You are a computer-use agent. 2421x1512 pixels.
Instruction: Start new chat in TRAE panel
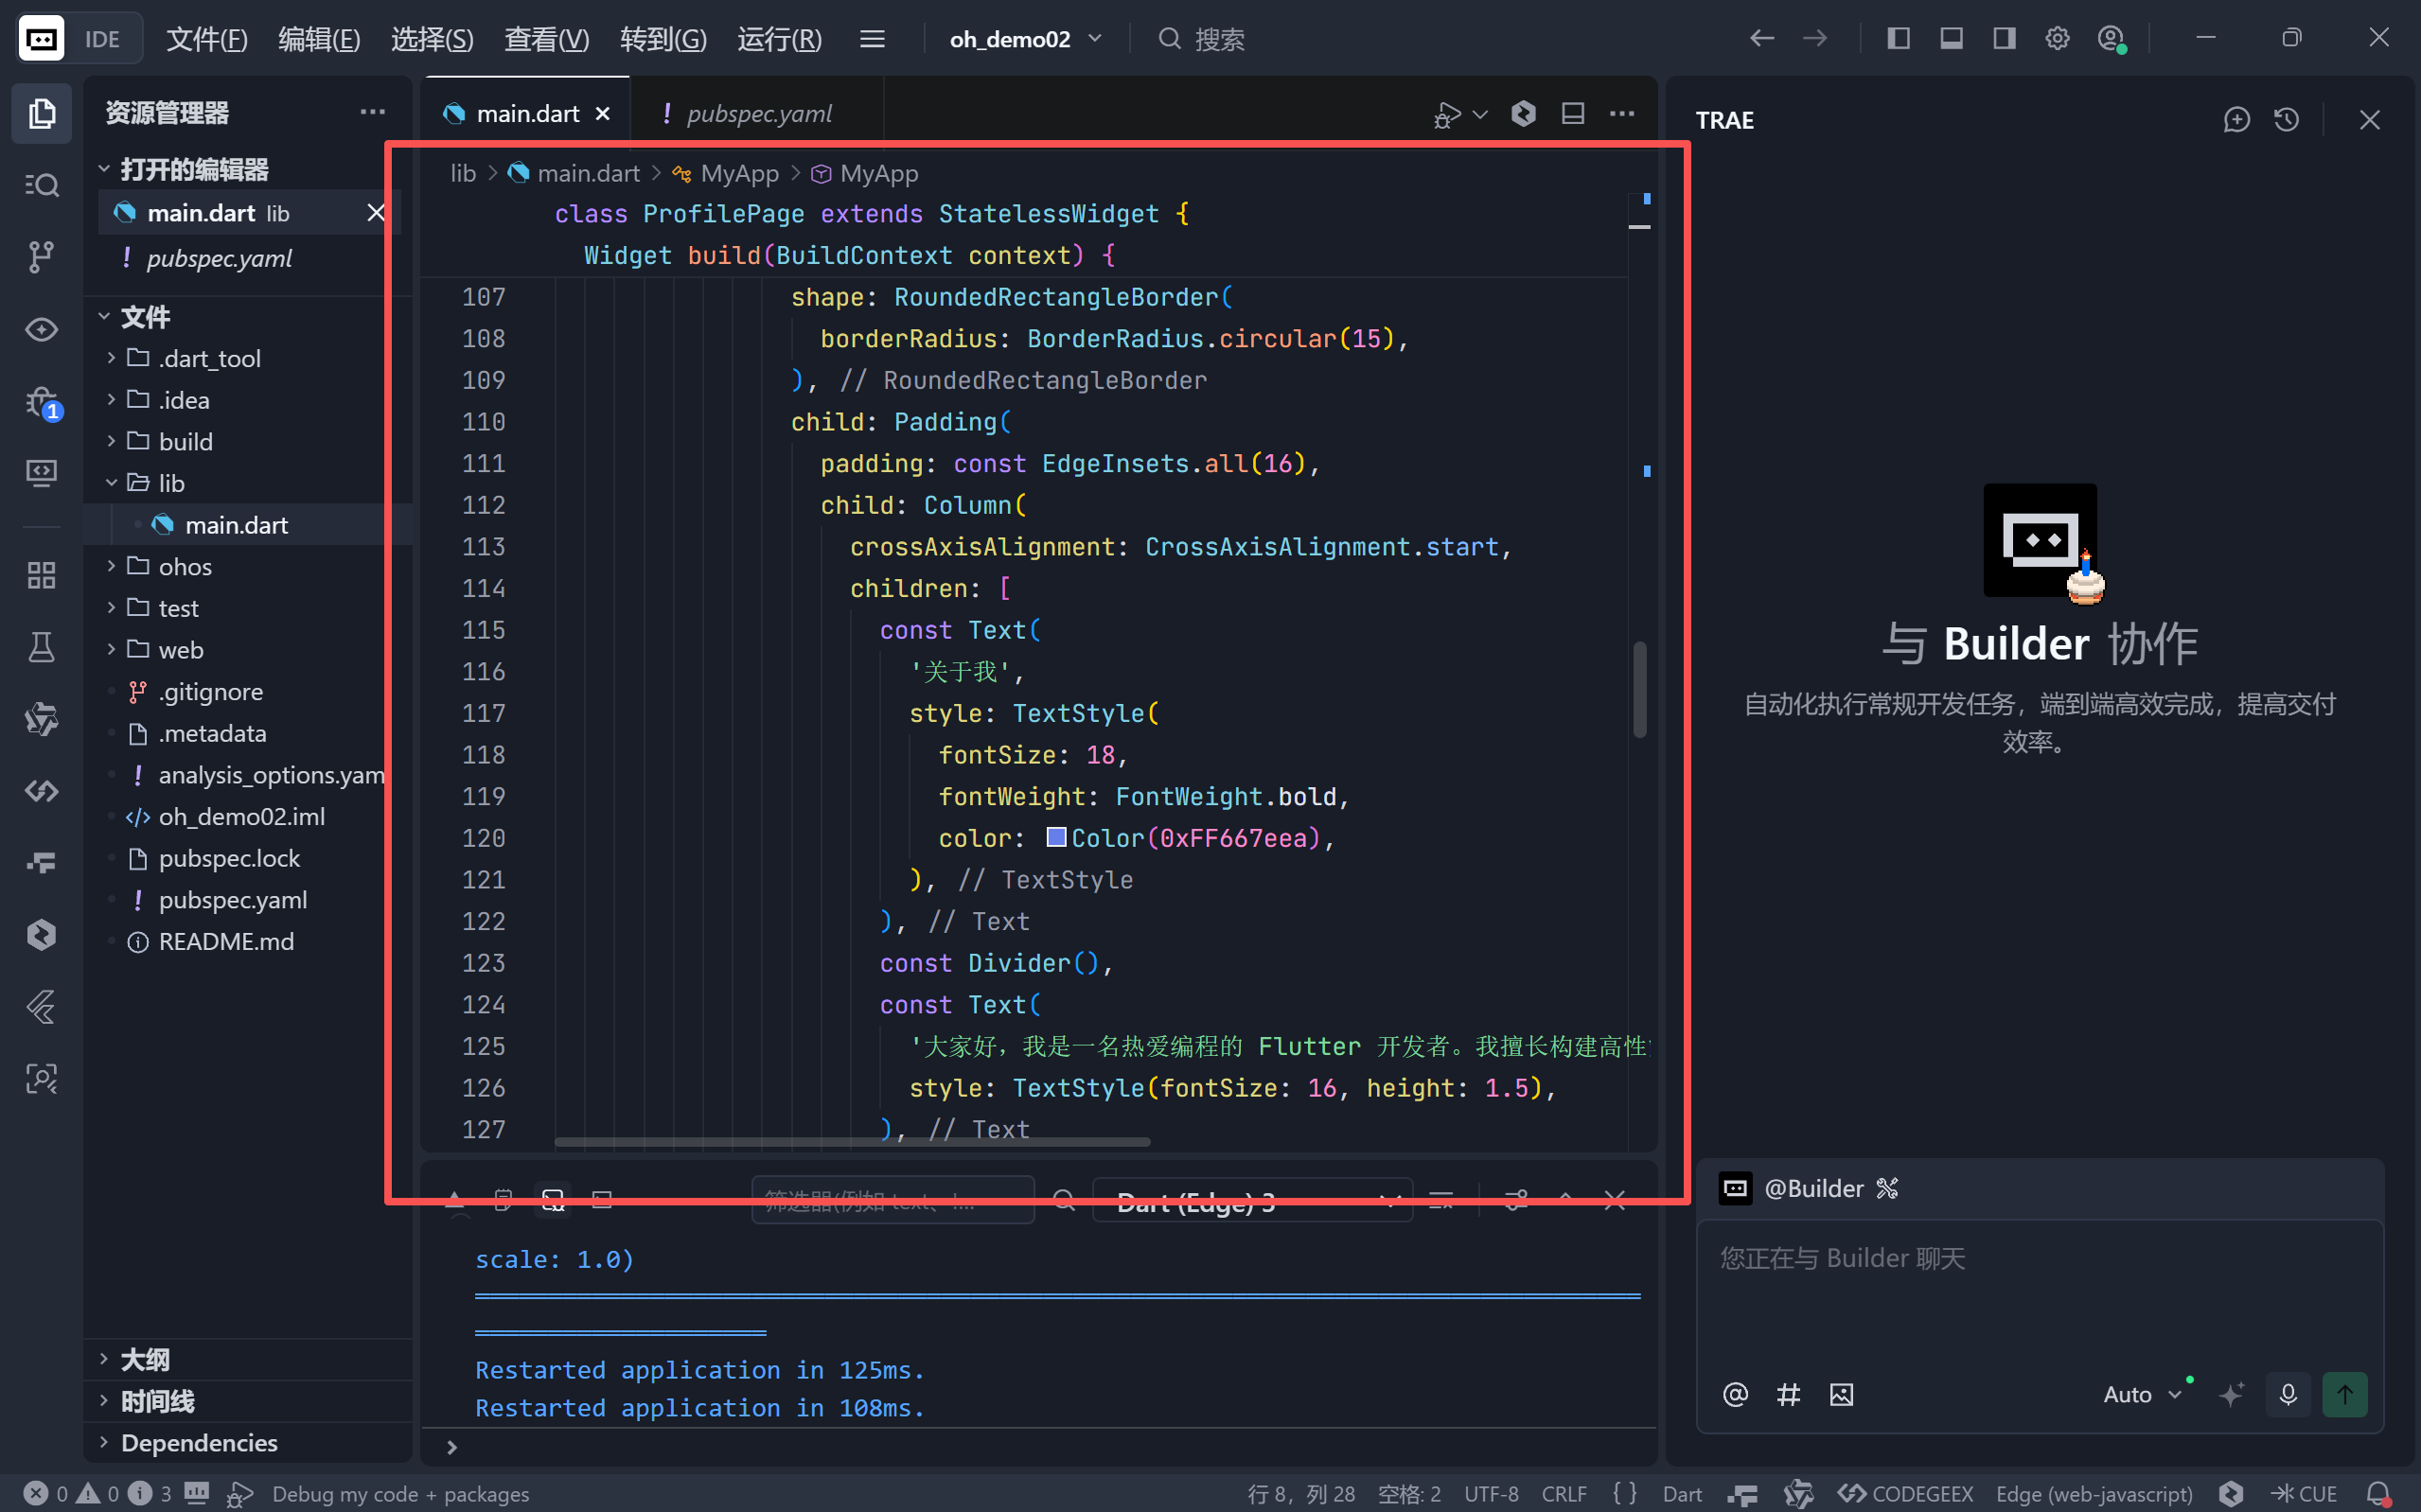(x=2236, y=120)
